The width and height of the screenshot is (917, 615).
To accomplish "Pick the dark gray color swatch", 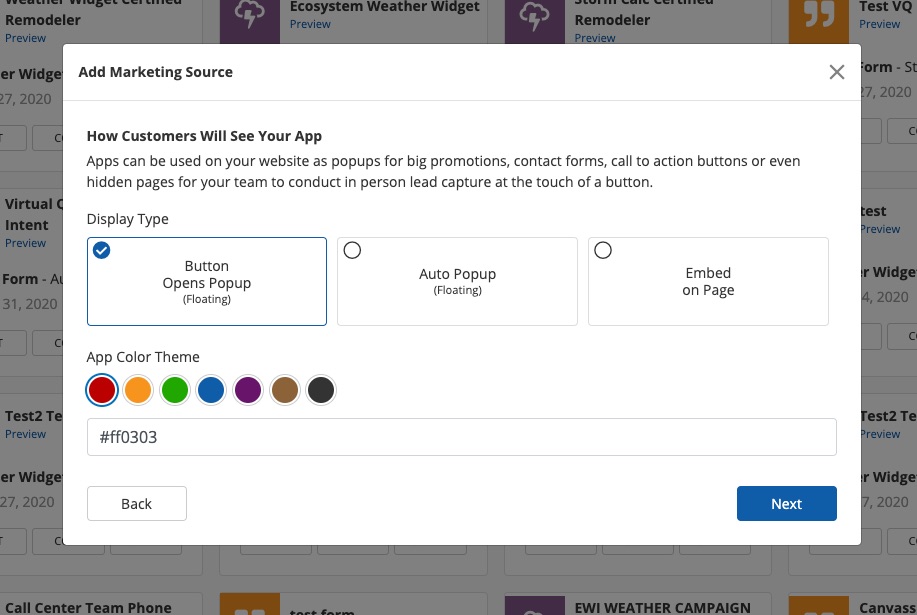I will tap(321, 390).
